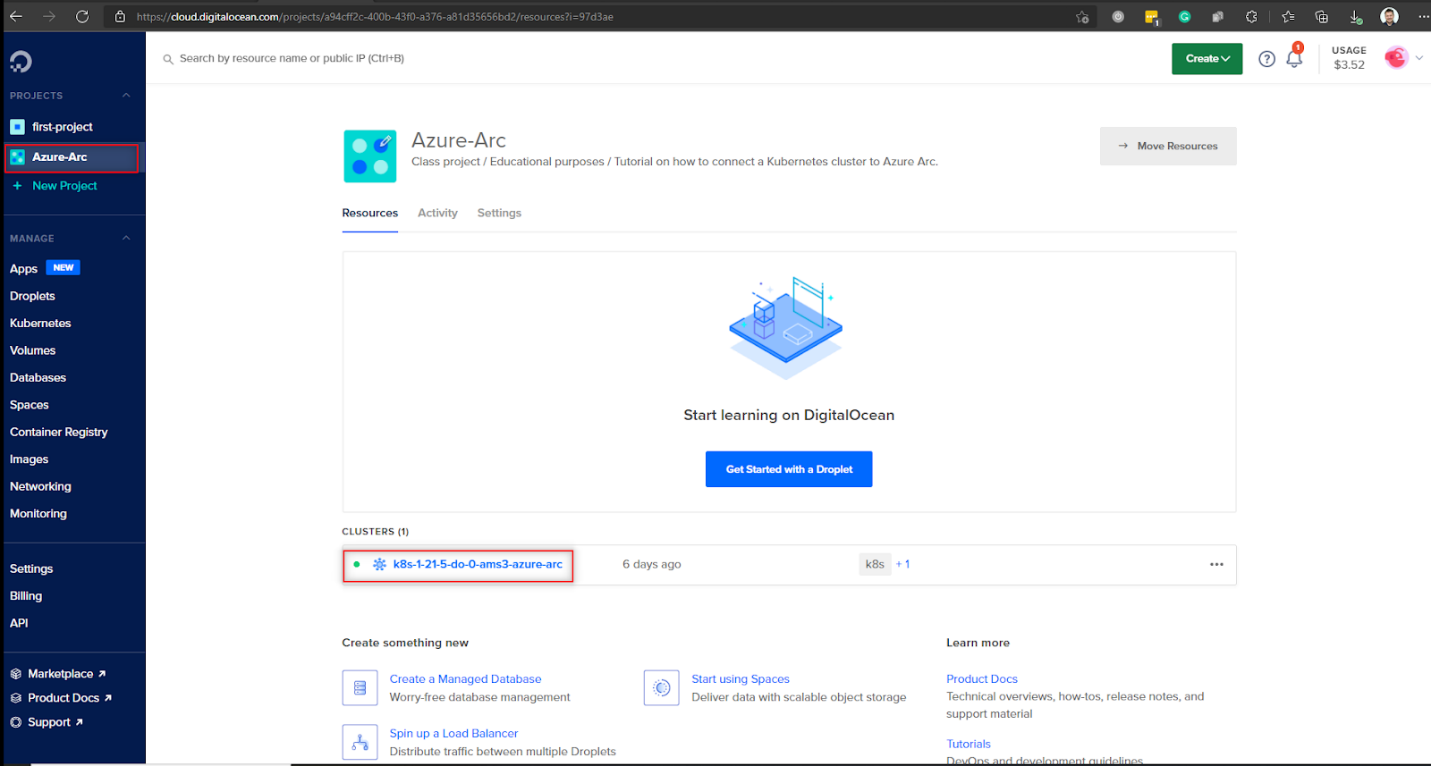The height and width of the screenshot is (766, 1431).
Task: Click the Spin up a Load Balancer link
Action: coord(454,733)
